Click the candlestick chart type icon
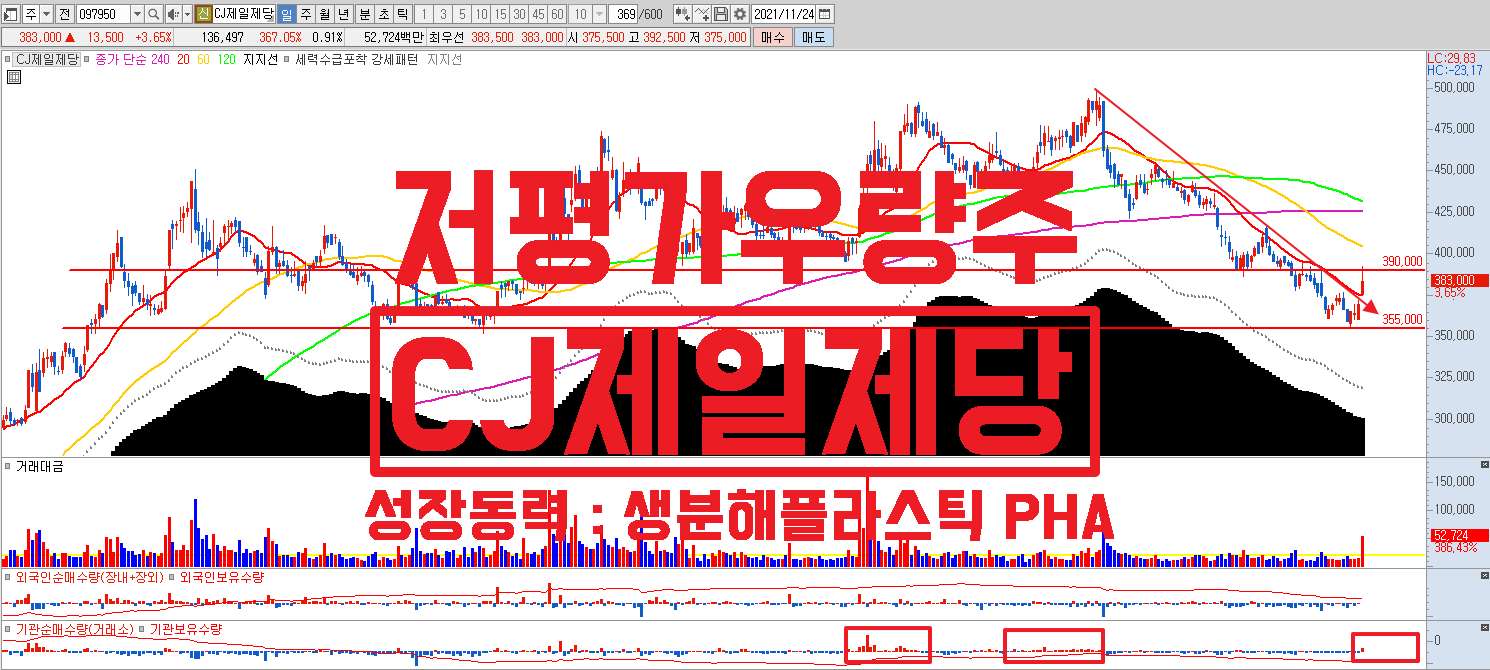1490x670 pixels. click(x=682, y=14)
